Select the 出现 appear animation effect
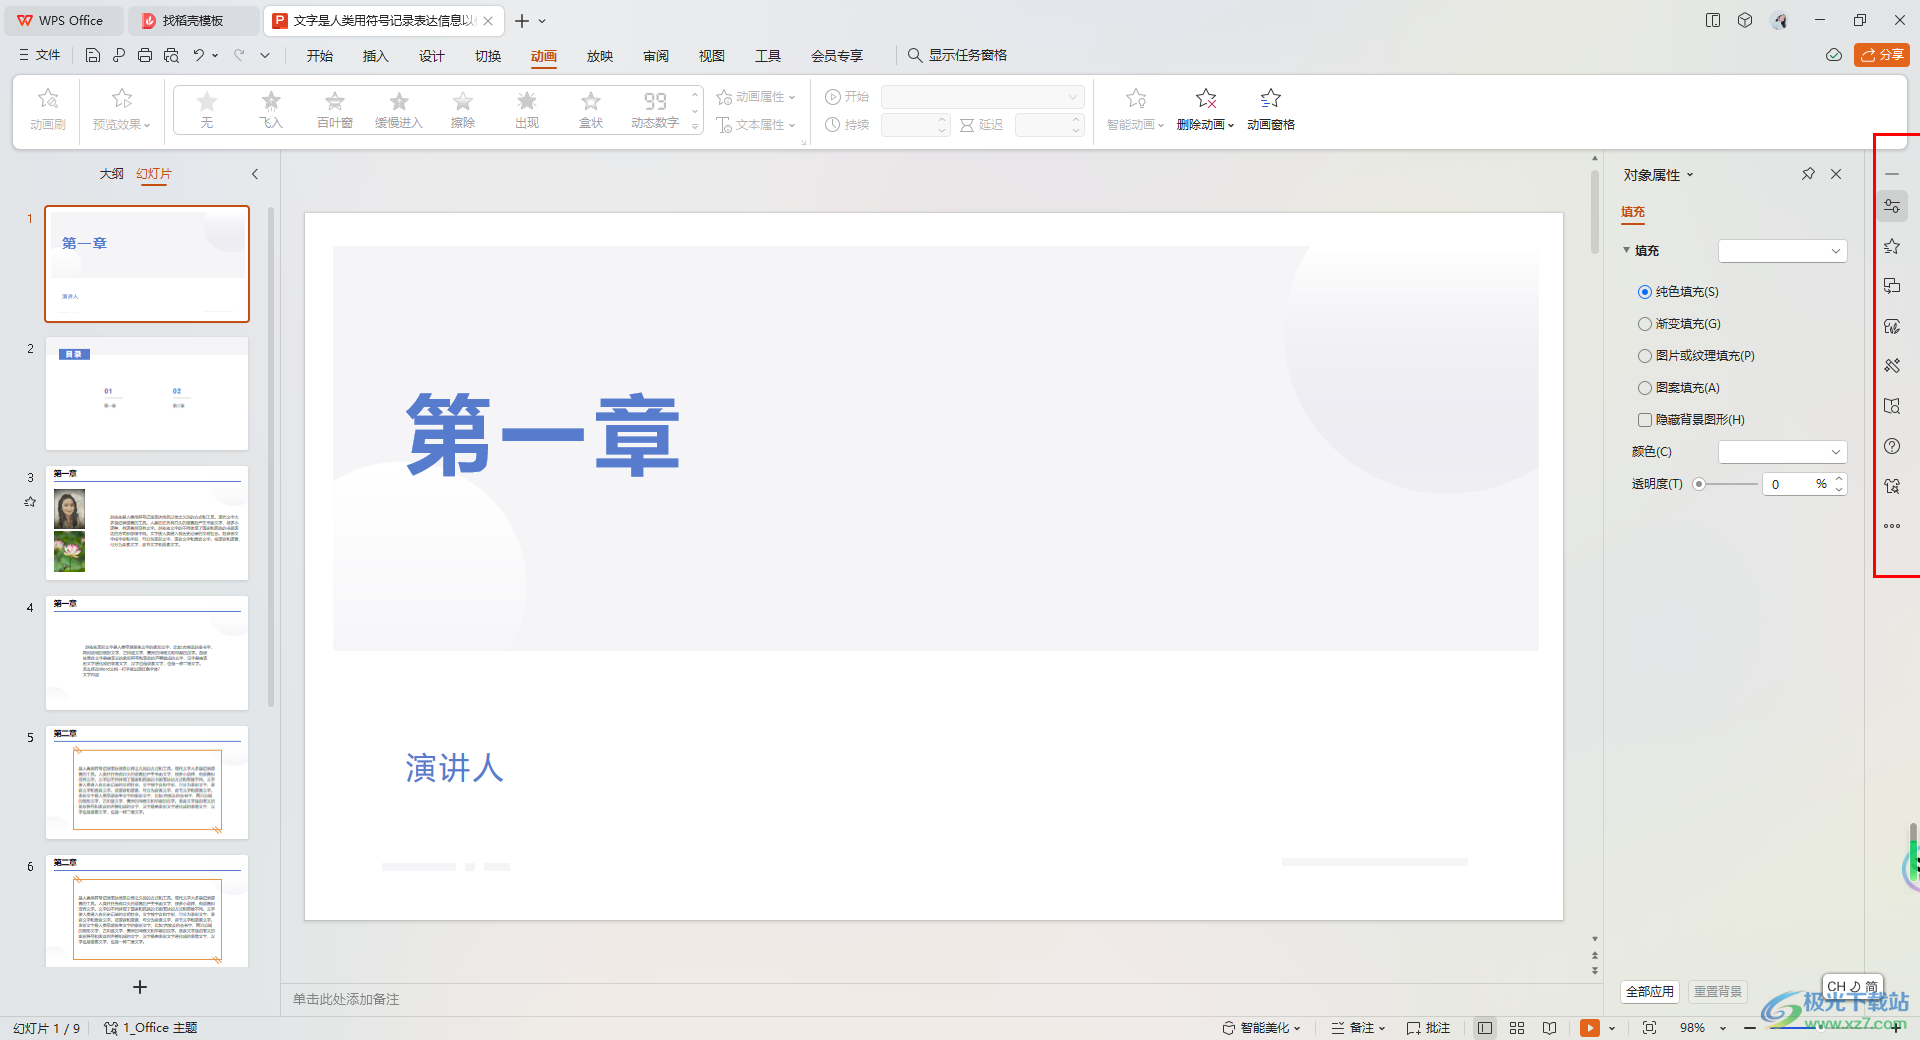 point(527,110)
